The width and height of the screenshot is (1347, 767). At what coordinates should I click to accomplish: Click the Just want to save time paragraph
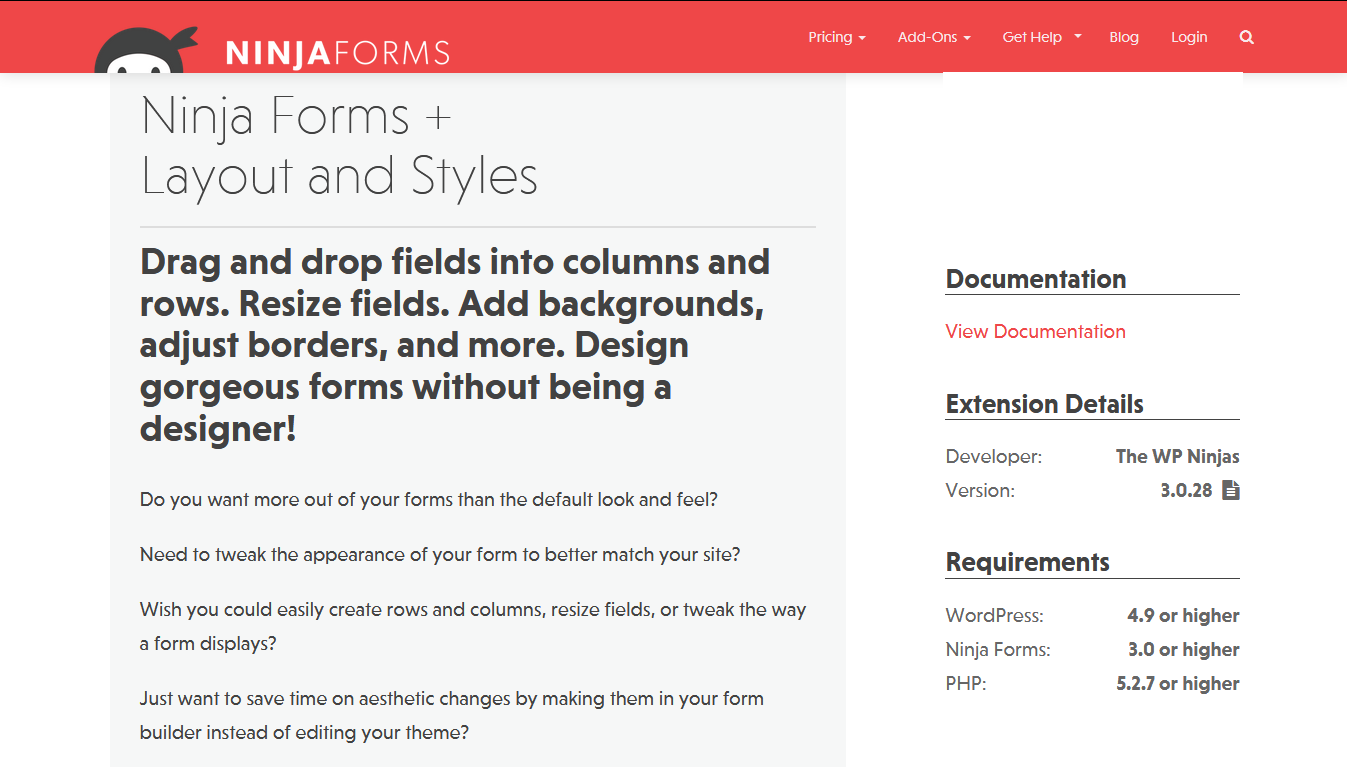452,715
